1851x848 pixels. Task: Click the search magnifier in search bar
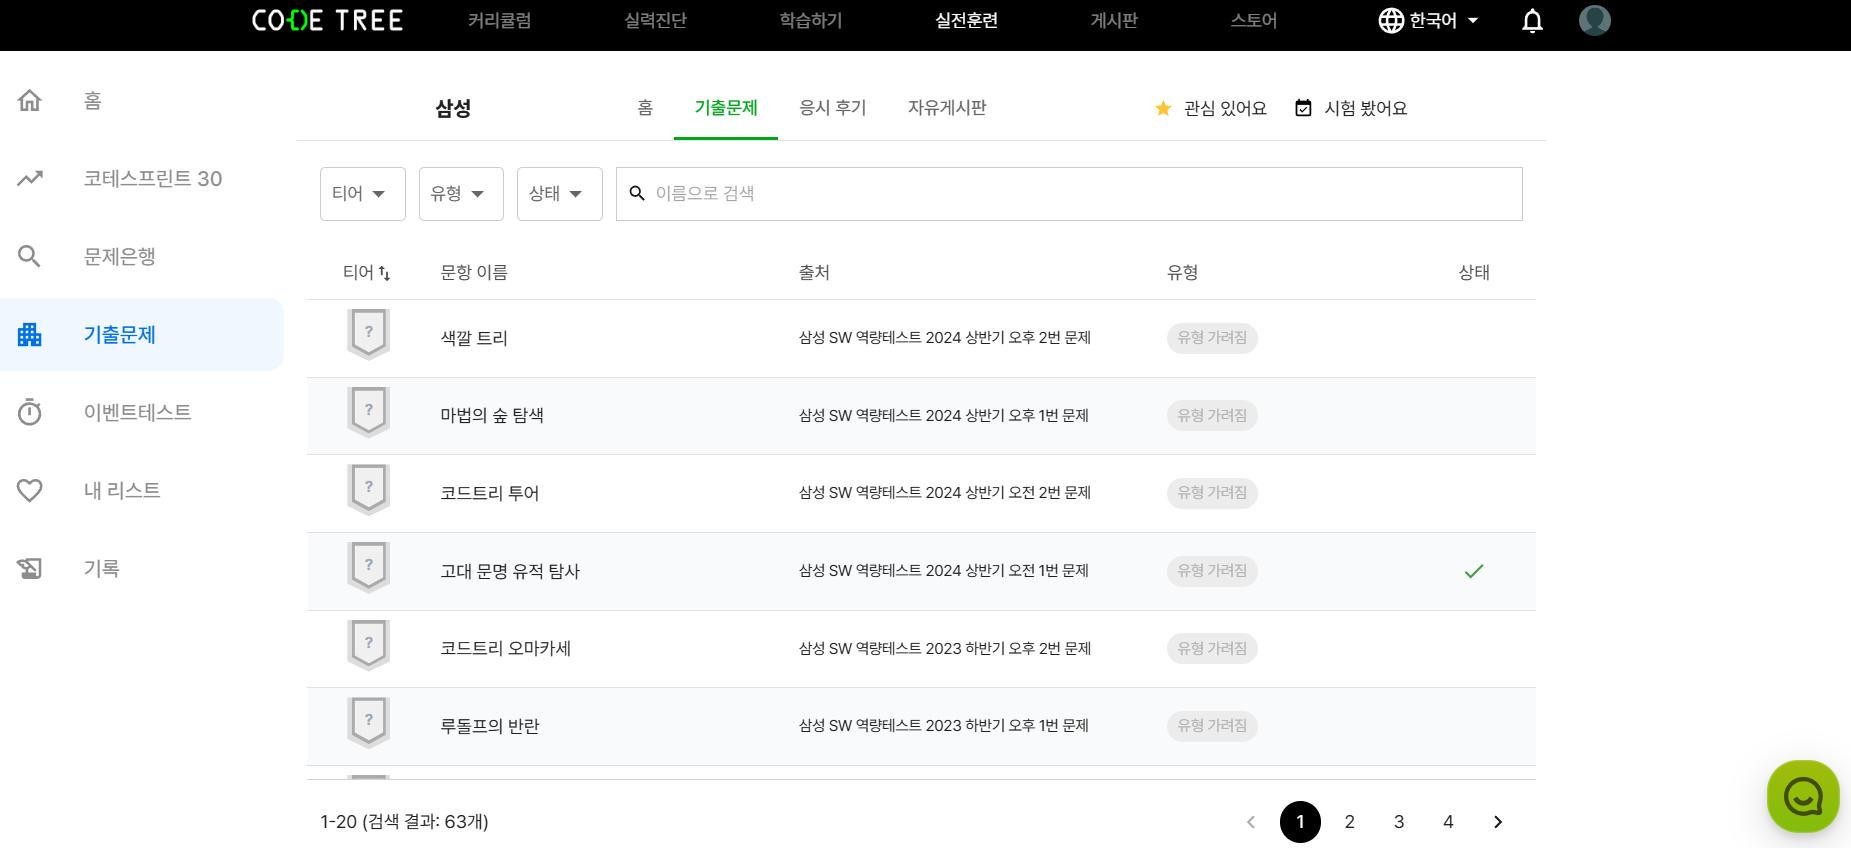coord(637,193)
